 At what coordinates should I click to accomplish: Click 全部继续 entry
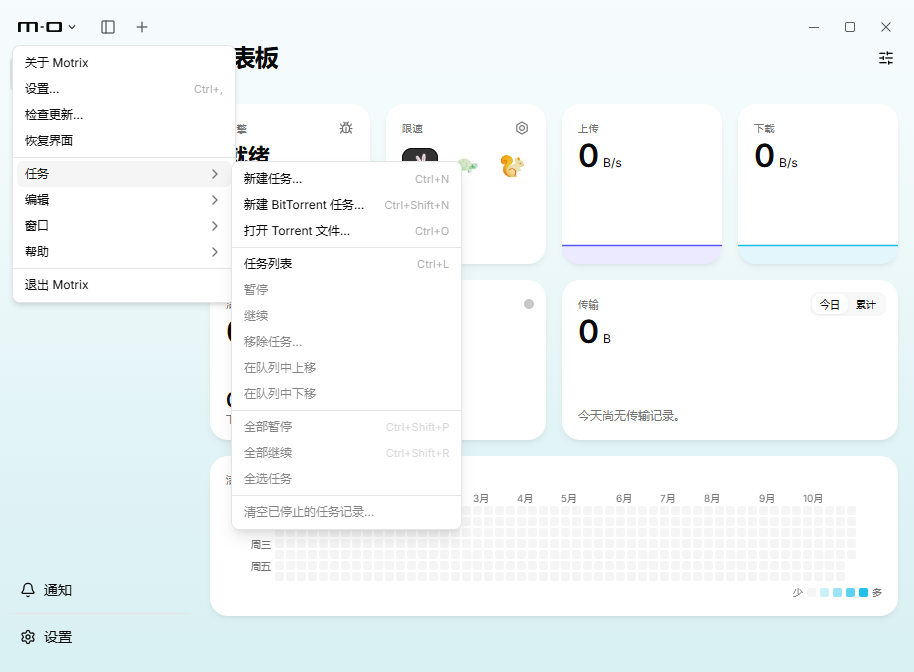tap(346, 453)
